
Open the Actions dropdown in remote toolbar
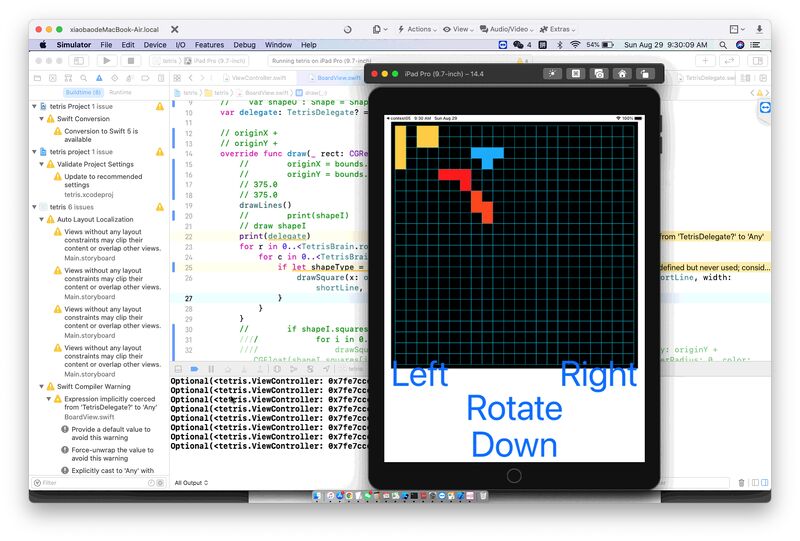tap(417, 30)
